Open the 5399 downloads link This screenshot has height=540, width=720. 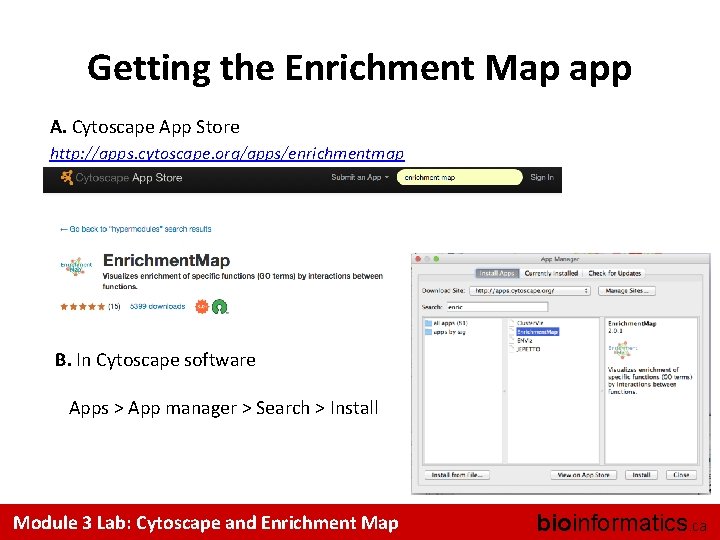coord(158,306)
